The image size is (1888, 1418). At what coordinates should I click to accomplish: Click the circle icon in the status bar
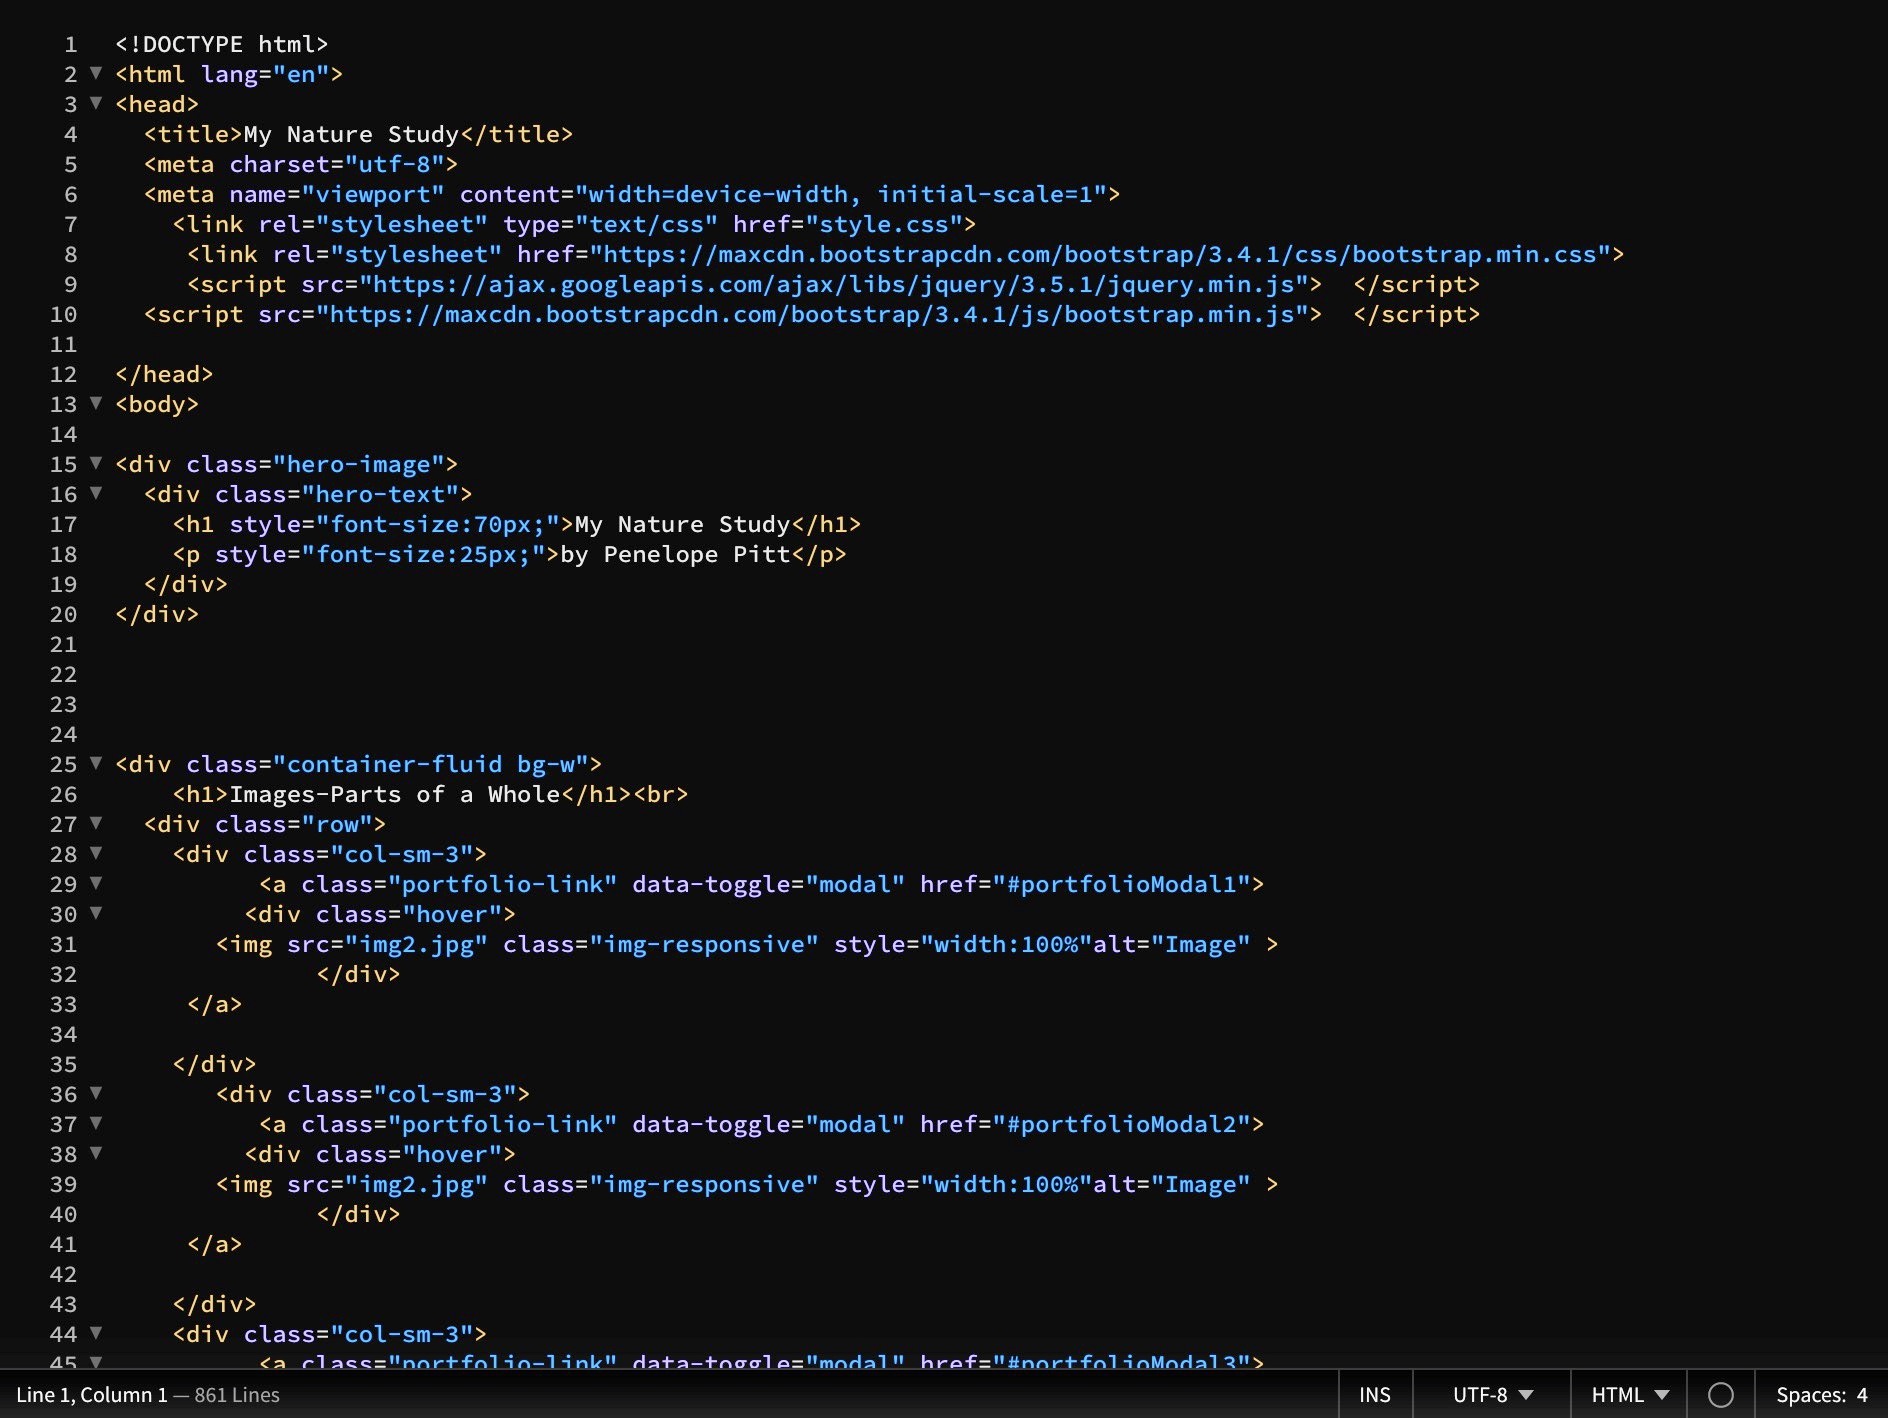click(x=1723, y=1394)
